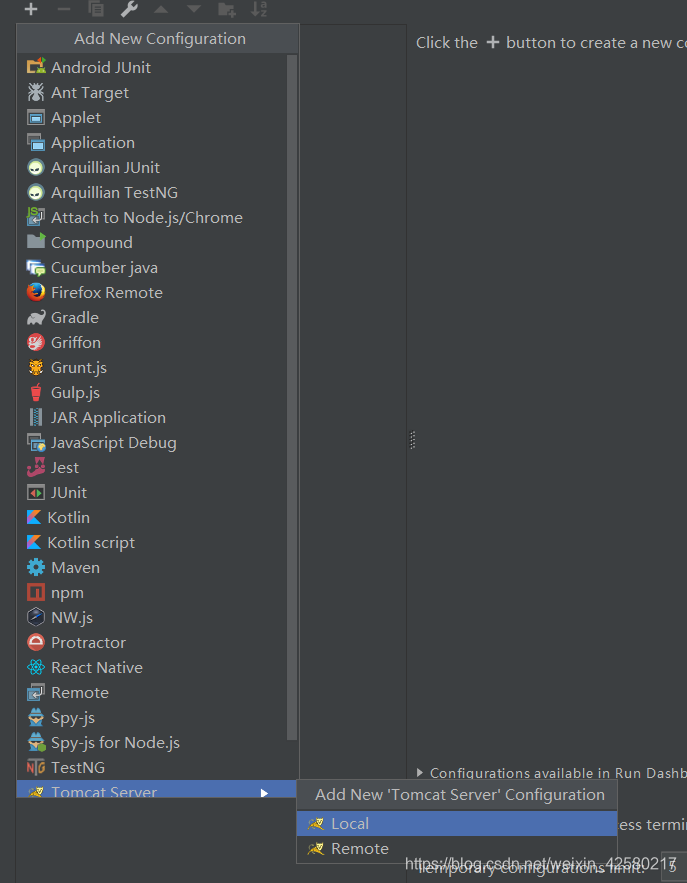Click the Firefox Remote icon

tap(36, 292)
